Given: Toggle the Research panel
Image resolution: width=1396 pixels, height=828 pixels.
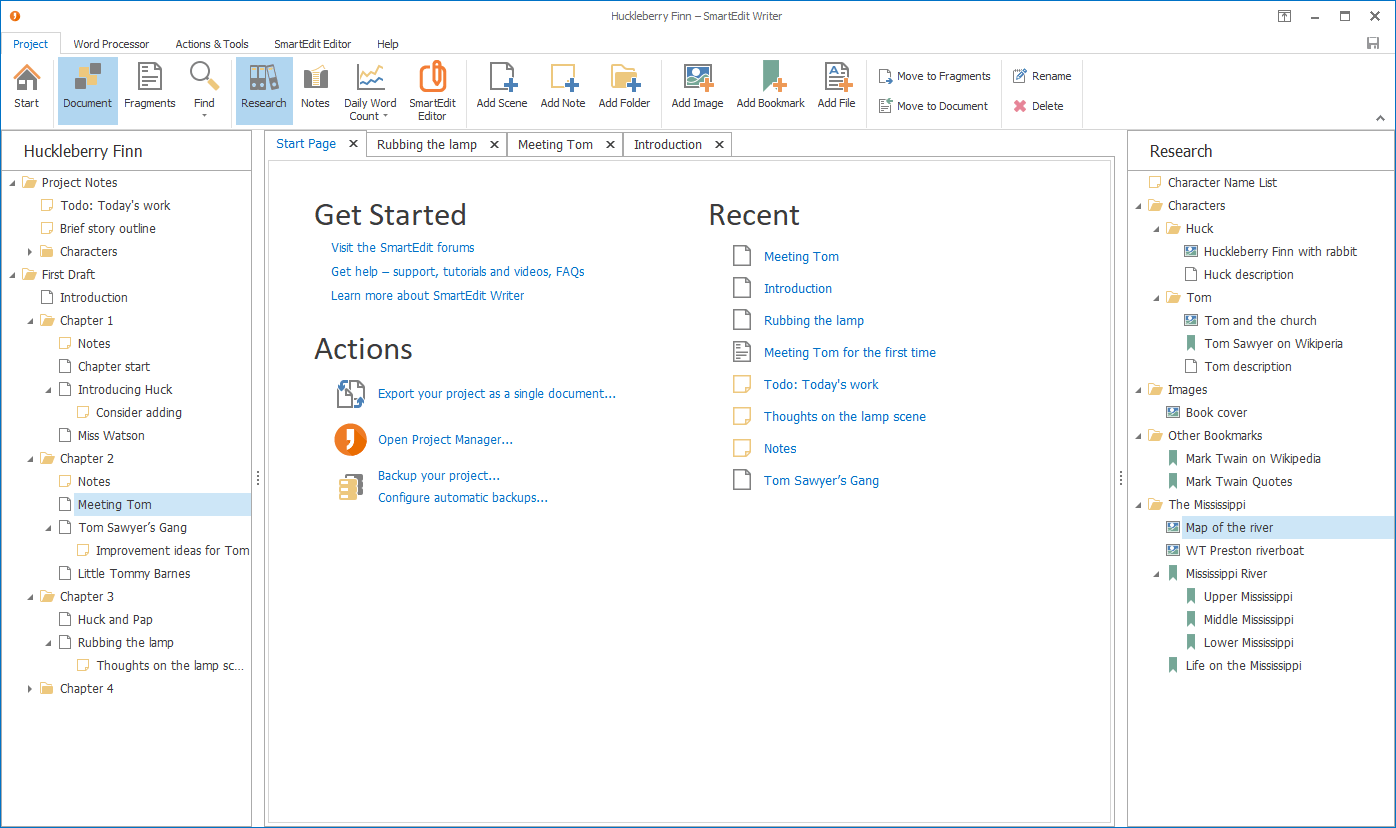Looking at the screenshot, I should pos(263,90).
